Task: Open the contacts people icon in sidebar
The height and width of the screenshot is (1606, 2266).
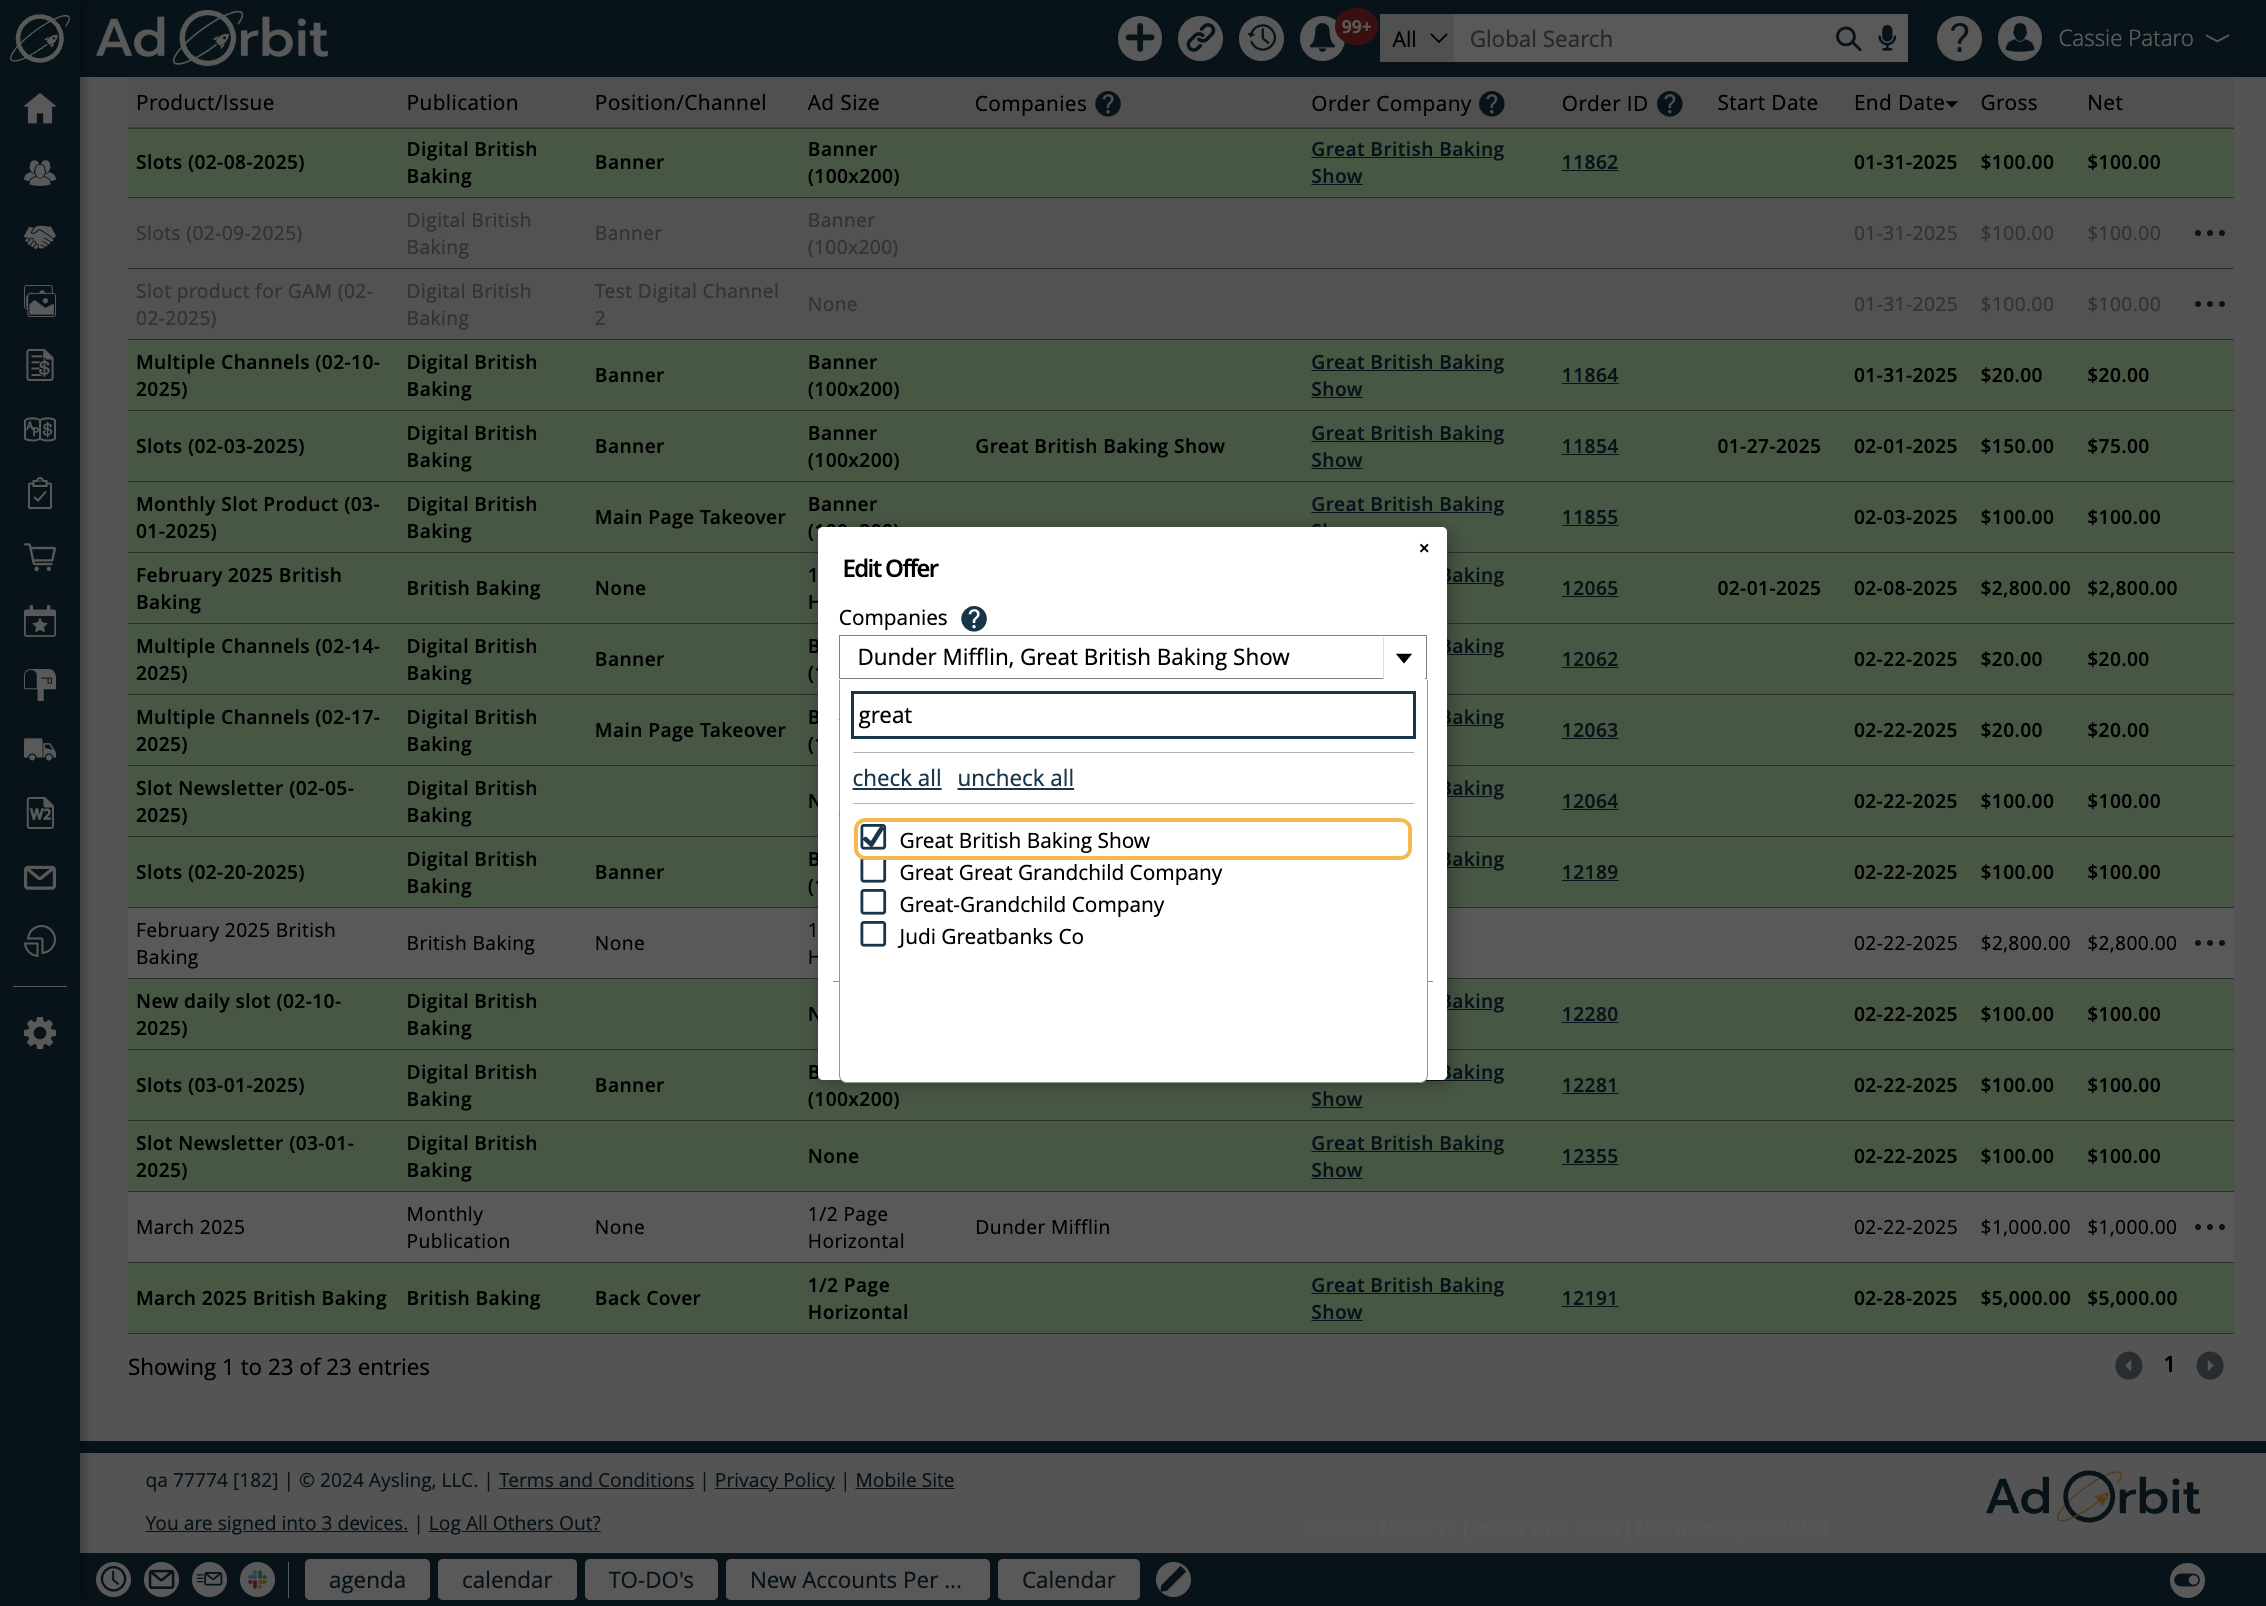Action: click(39, 173)
